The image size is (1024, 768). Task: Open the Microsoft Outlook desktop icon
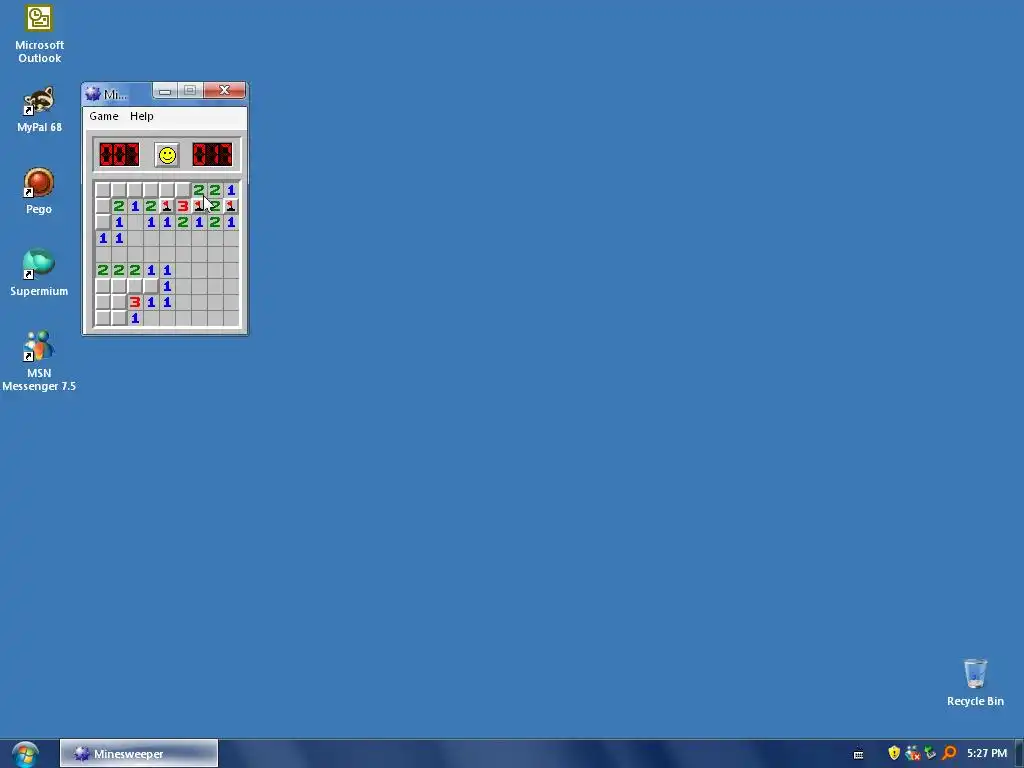39,34
